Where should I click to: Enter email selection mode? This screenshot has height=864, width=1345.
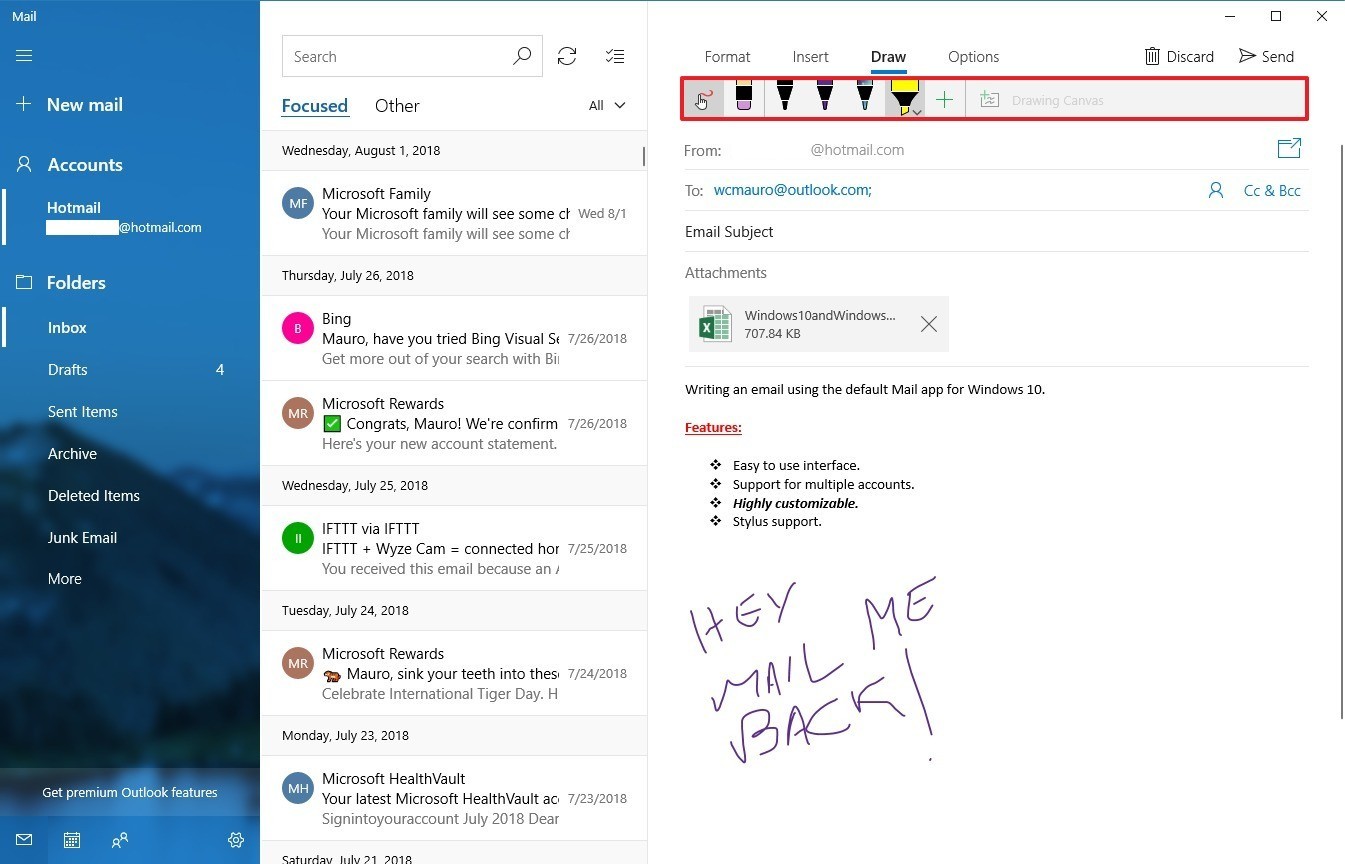615,56
